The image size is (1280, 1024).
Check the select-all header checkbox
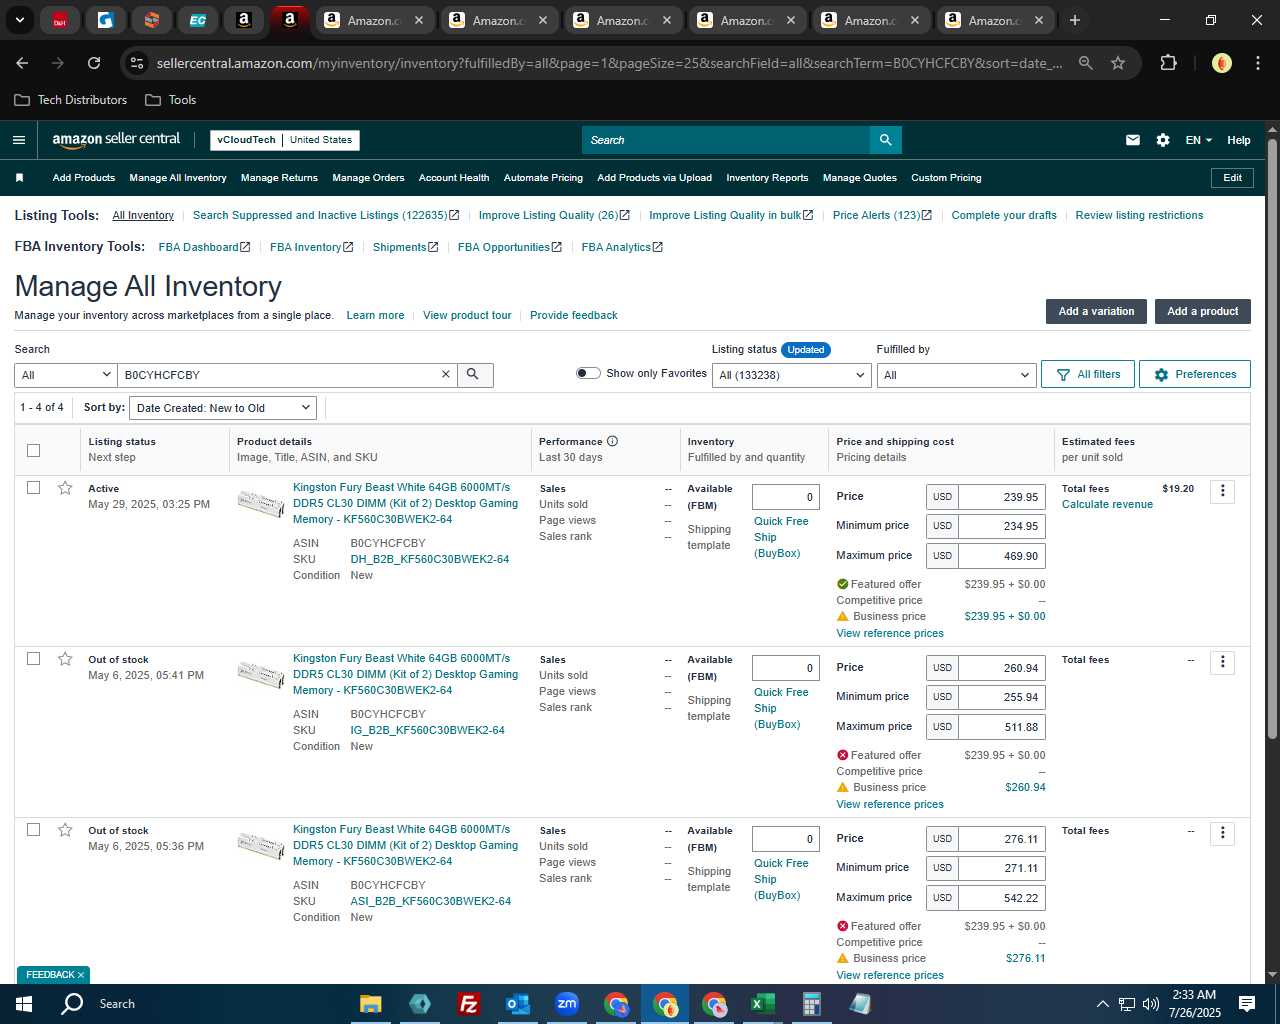[x=33, y=450]
